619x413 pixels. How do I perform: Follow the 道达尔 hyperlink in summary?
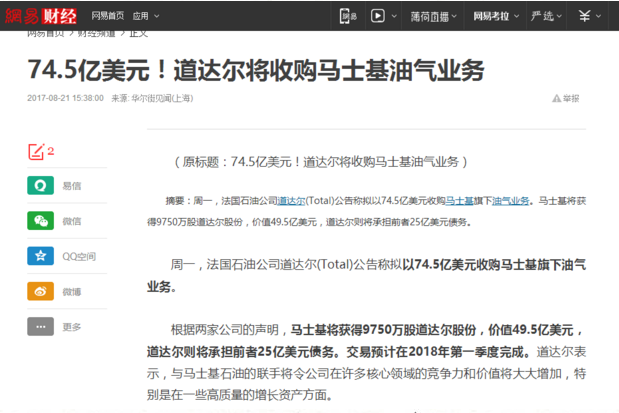291,201
